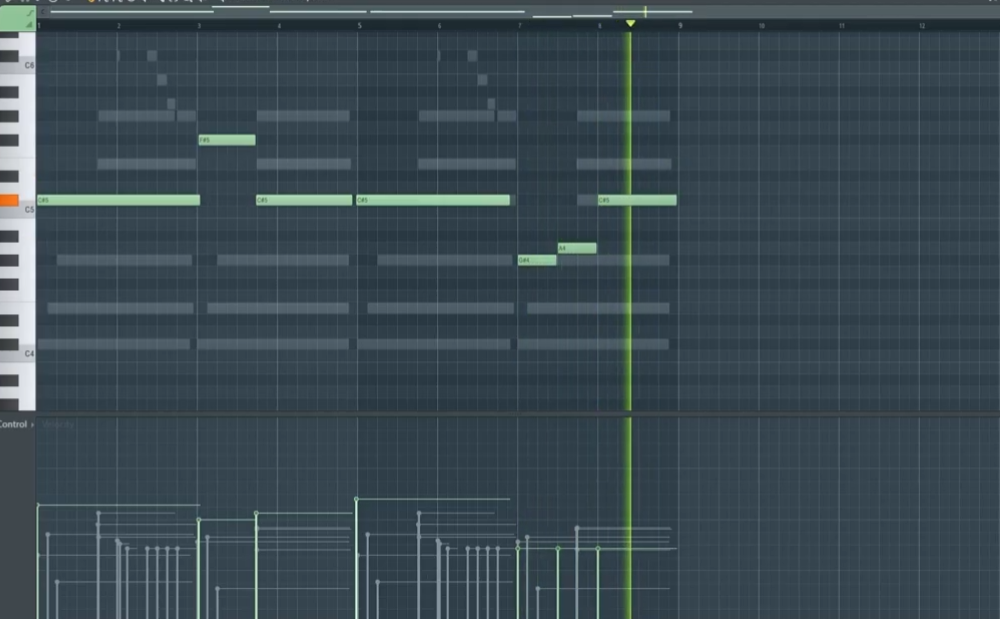
Task: Click the playhead marker on the timeline
Action: [x=630, y=24]
